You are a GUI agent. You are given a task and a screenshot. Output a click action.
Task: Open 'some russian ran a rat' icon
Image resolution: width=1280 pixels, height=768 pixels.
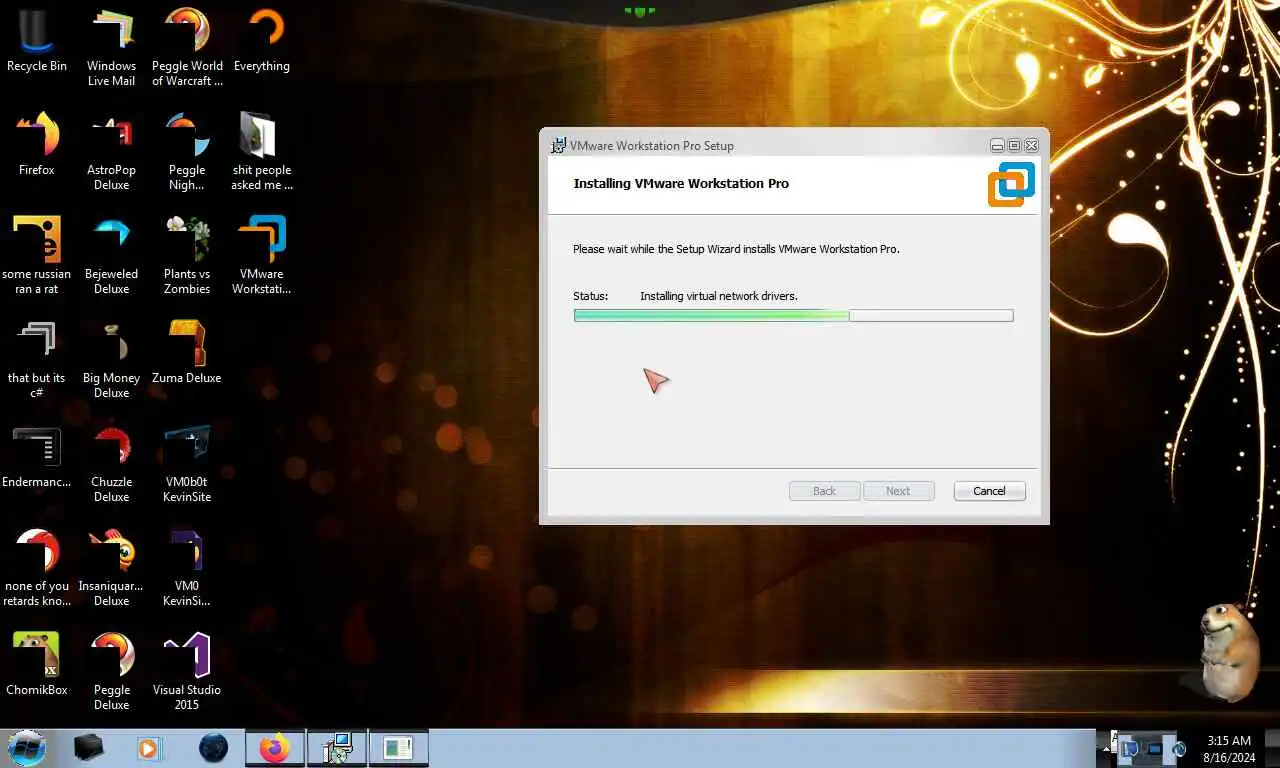coord(36,255)
